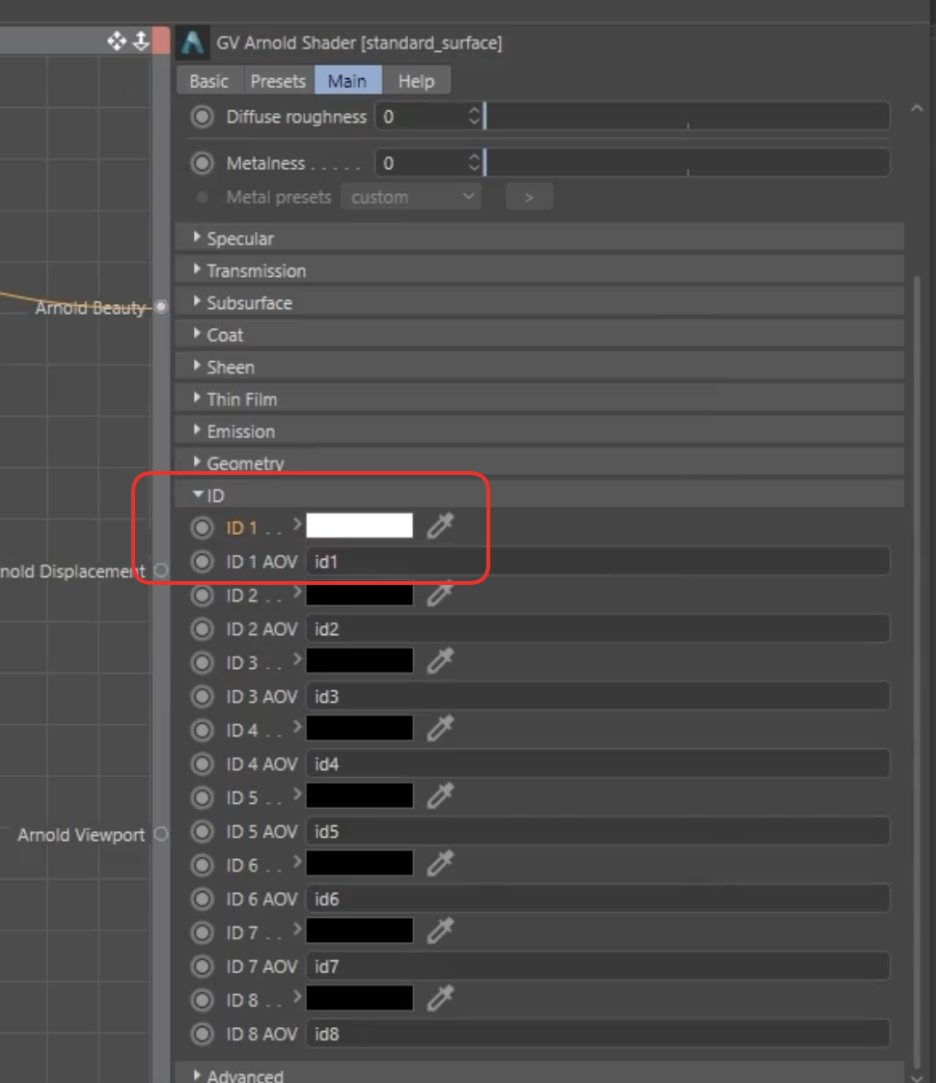The width and height of the screenshot is (936, 1083).
Task: Toggle the ID 5 keyframe dot
Action: (x=202, y=798)
